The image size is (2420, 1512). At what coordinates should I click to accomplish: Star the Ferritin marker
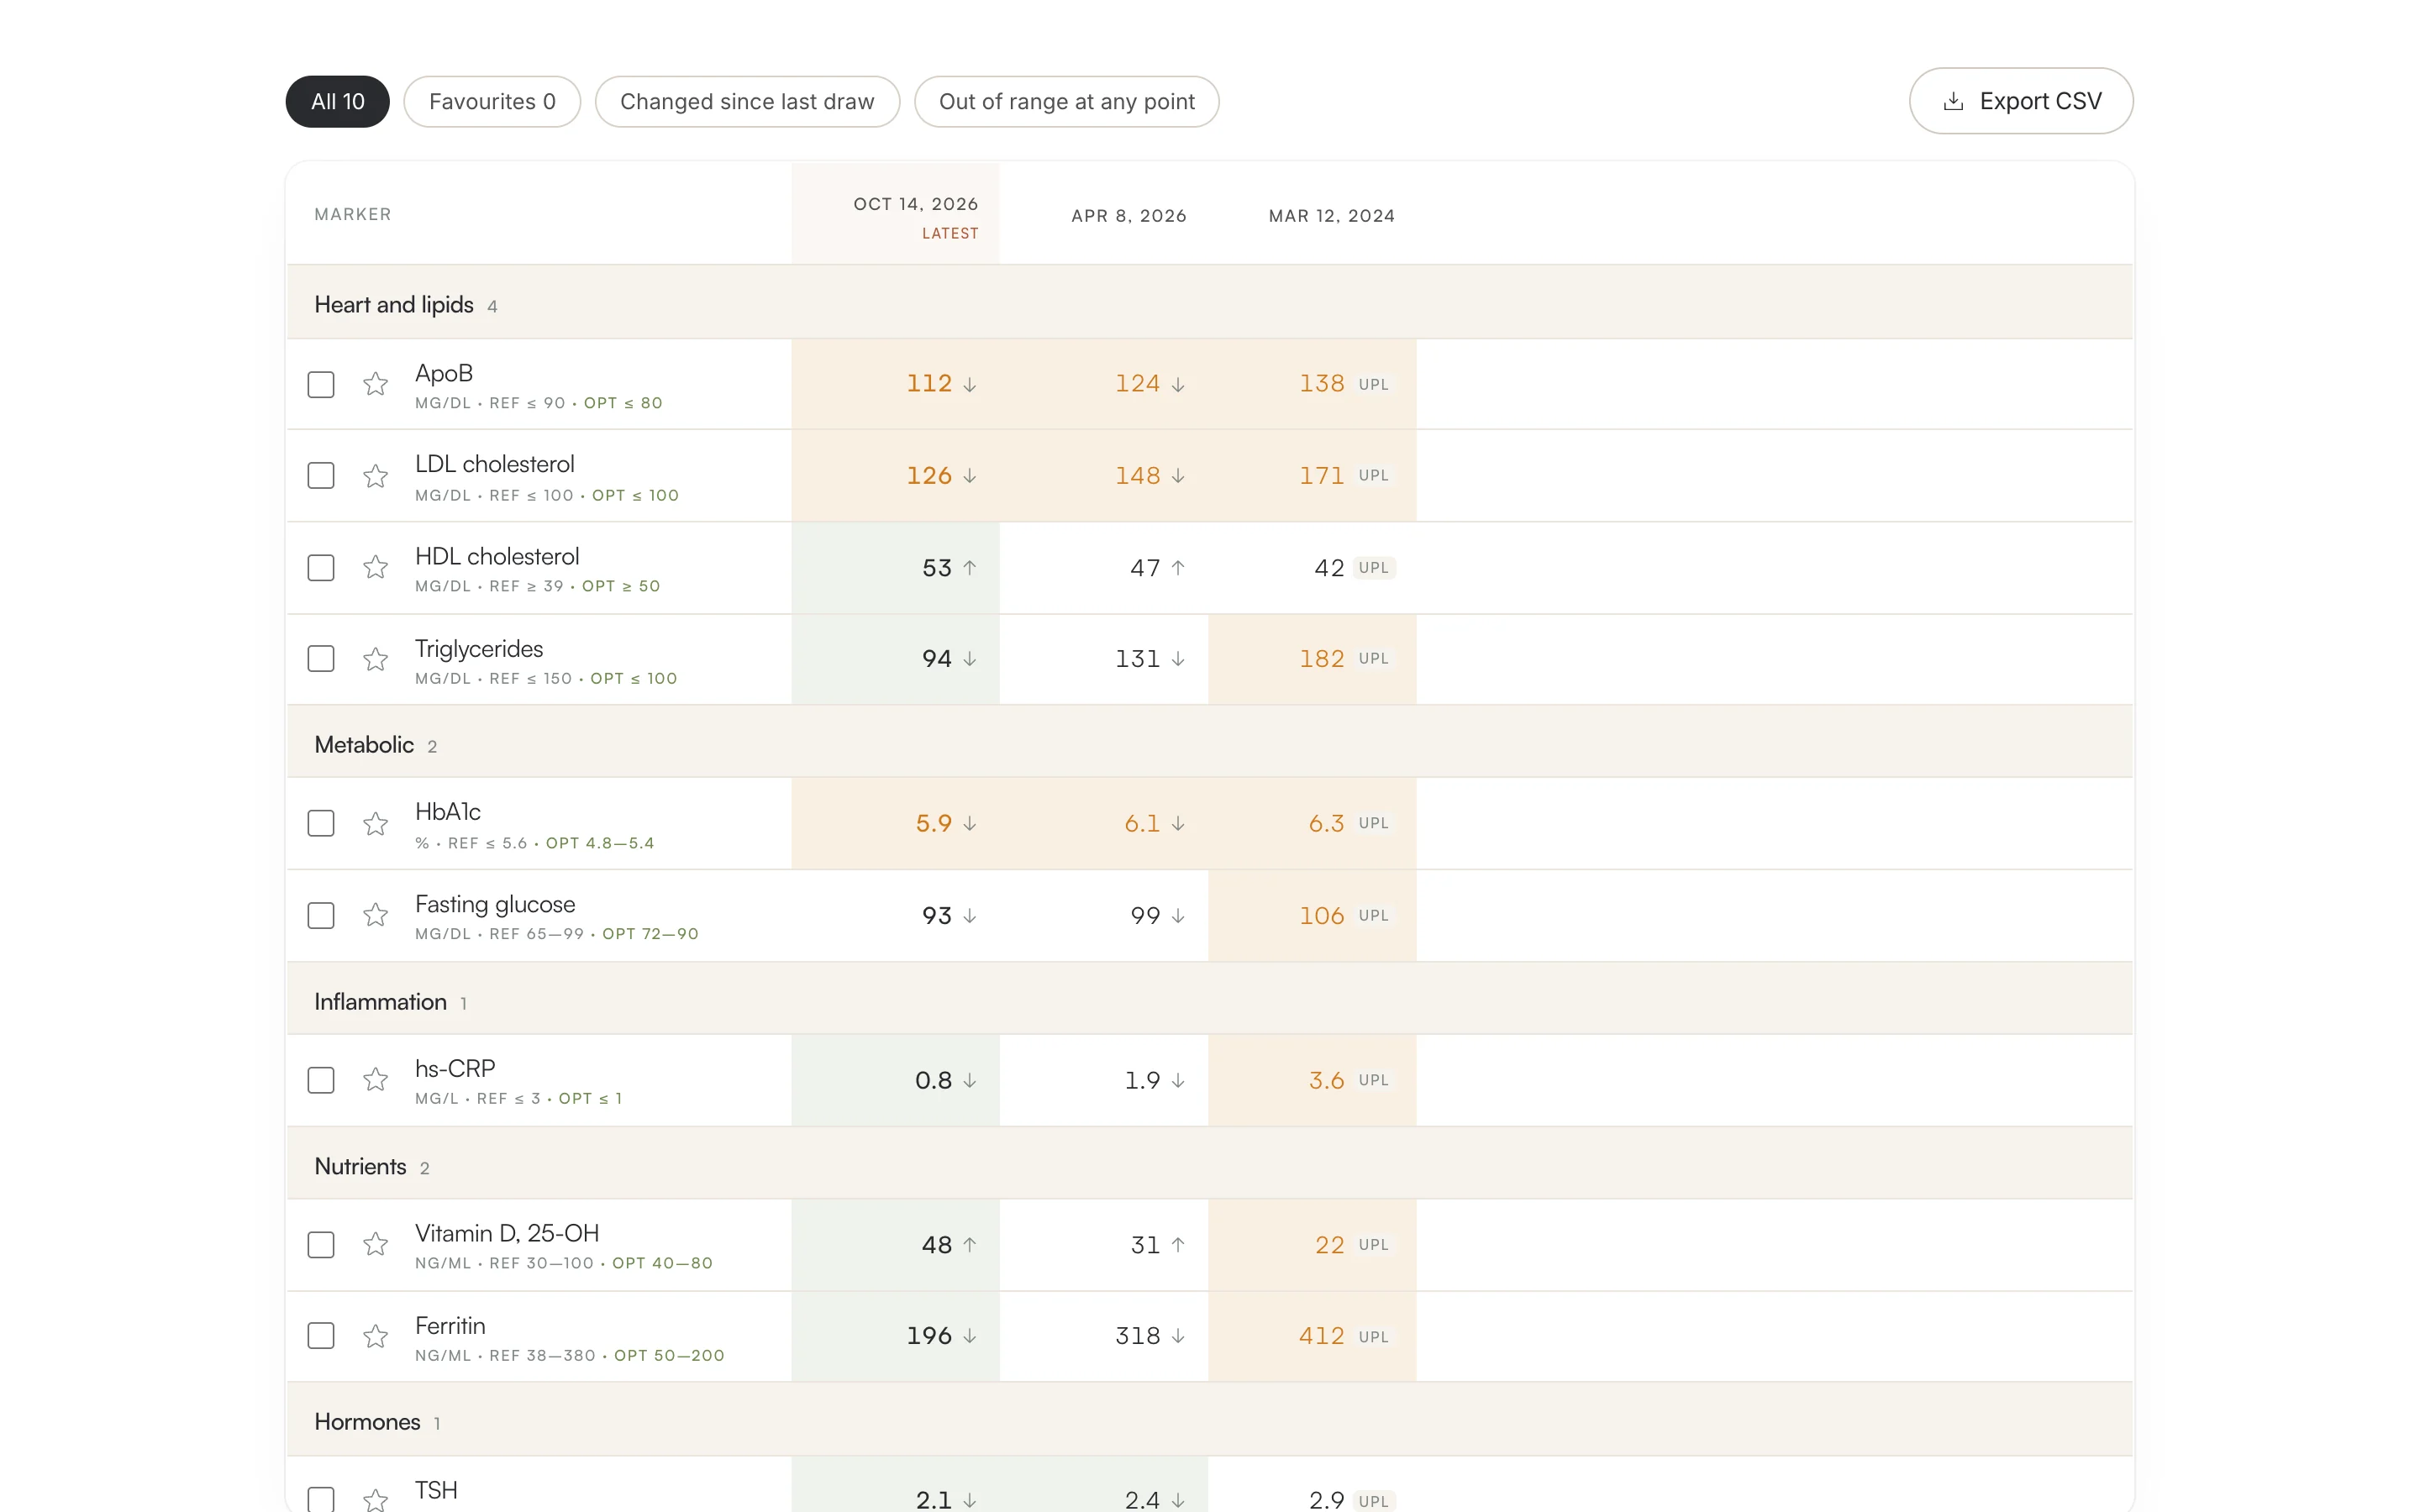tap(375, 1336)
